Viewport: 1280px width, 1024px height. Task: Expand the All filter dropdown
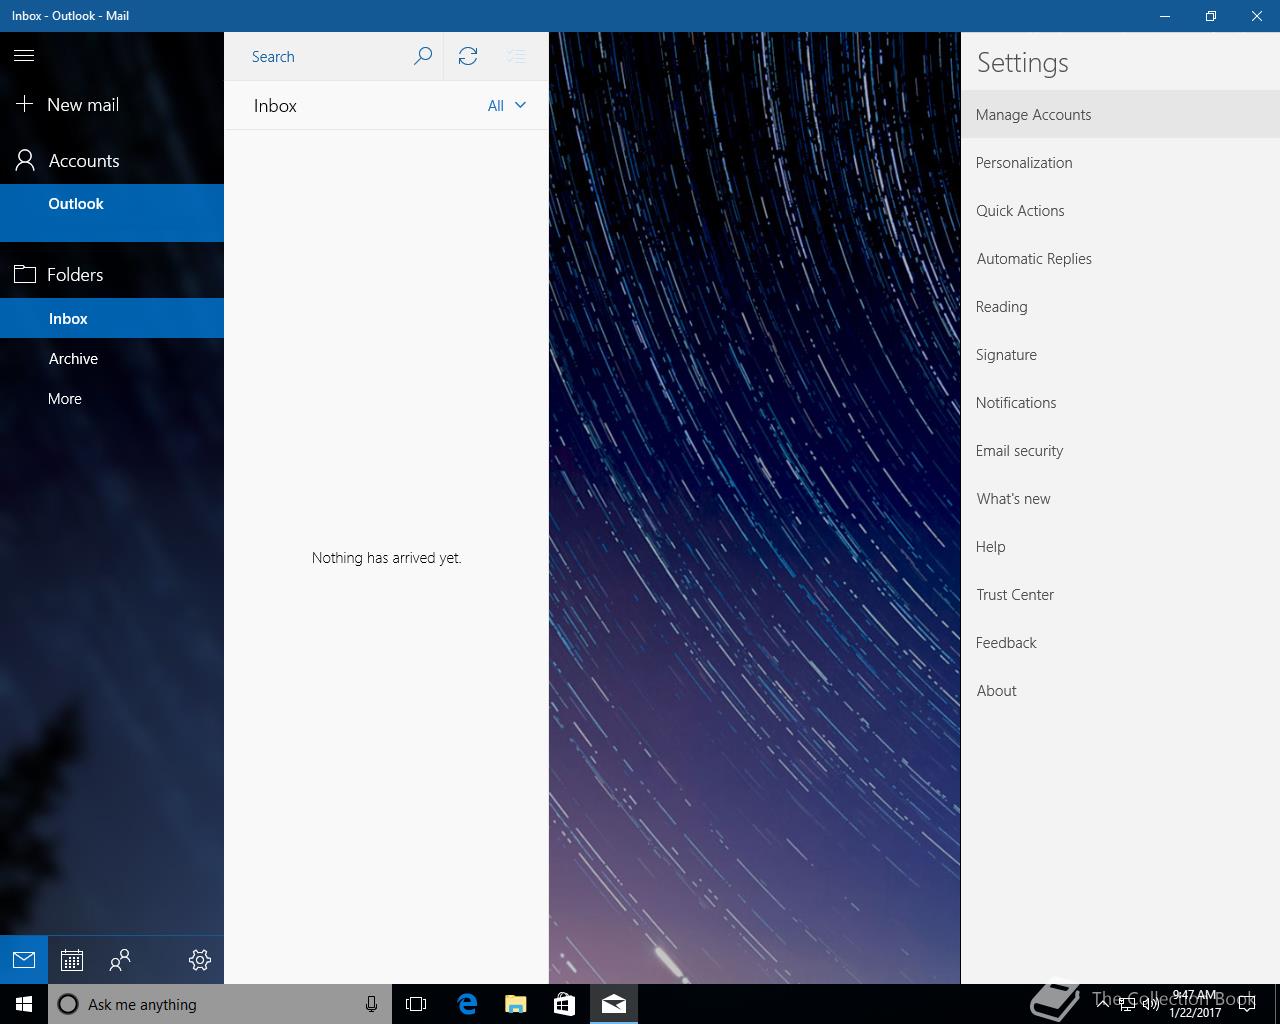point(506,106)
